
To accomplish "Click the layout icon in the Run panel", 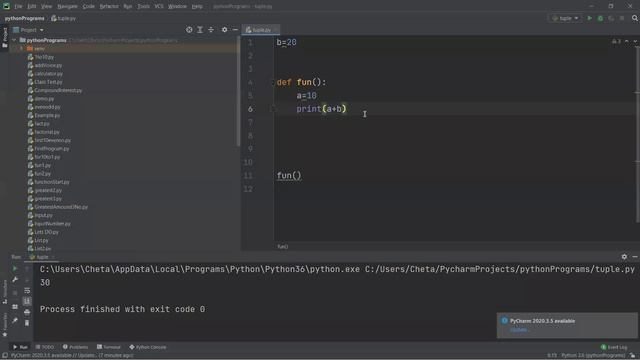I will click(15, 307).
